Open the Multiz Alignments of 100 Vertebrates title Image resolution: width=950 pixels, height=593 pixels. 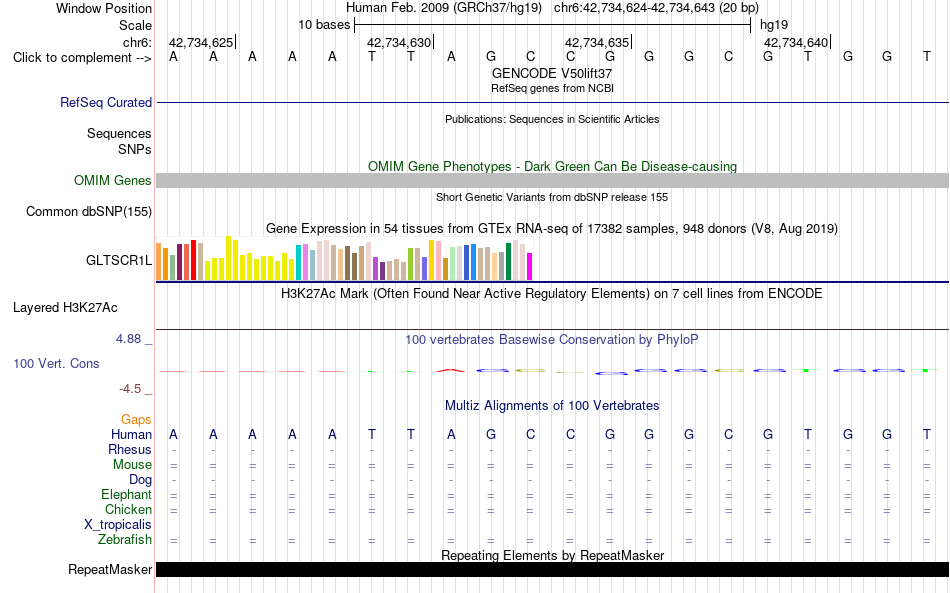tap(552, 406)
